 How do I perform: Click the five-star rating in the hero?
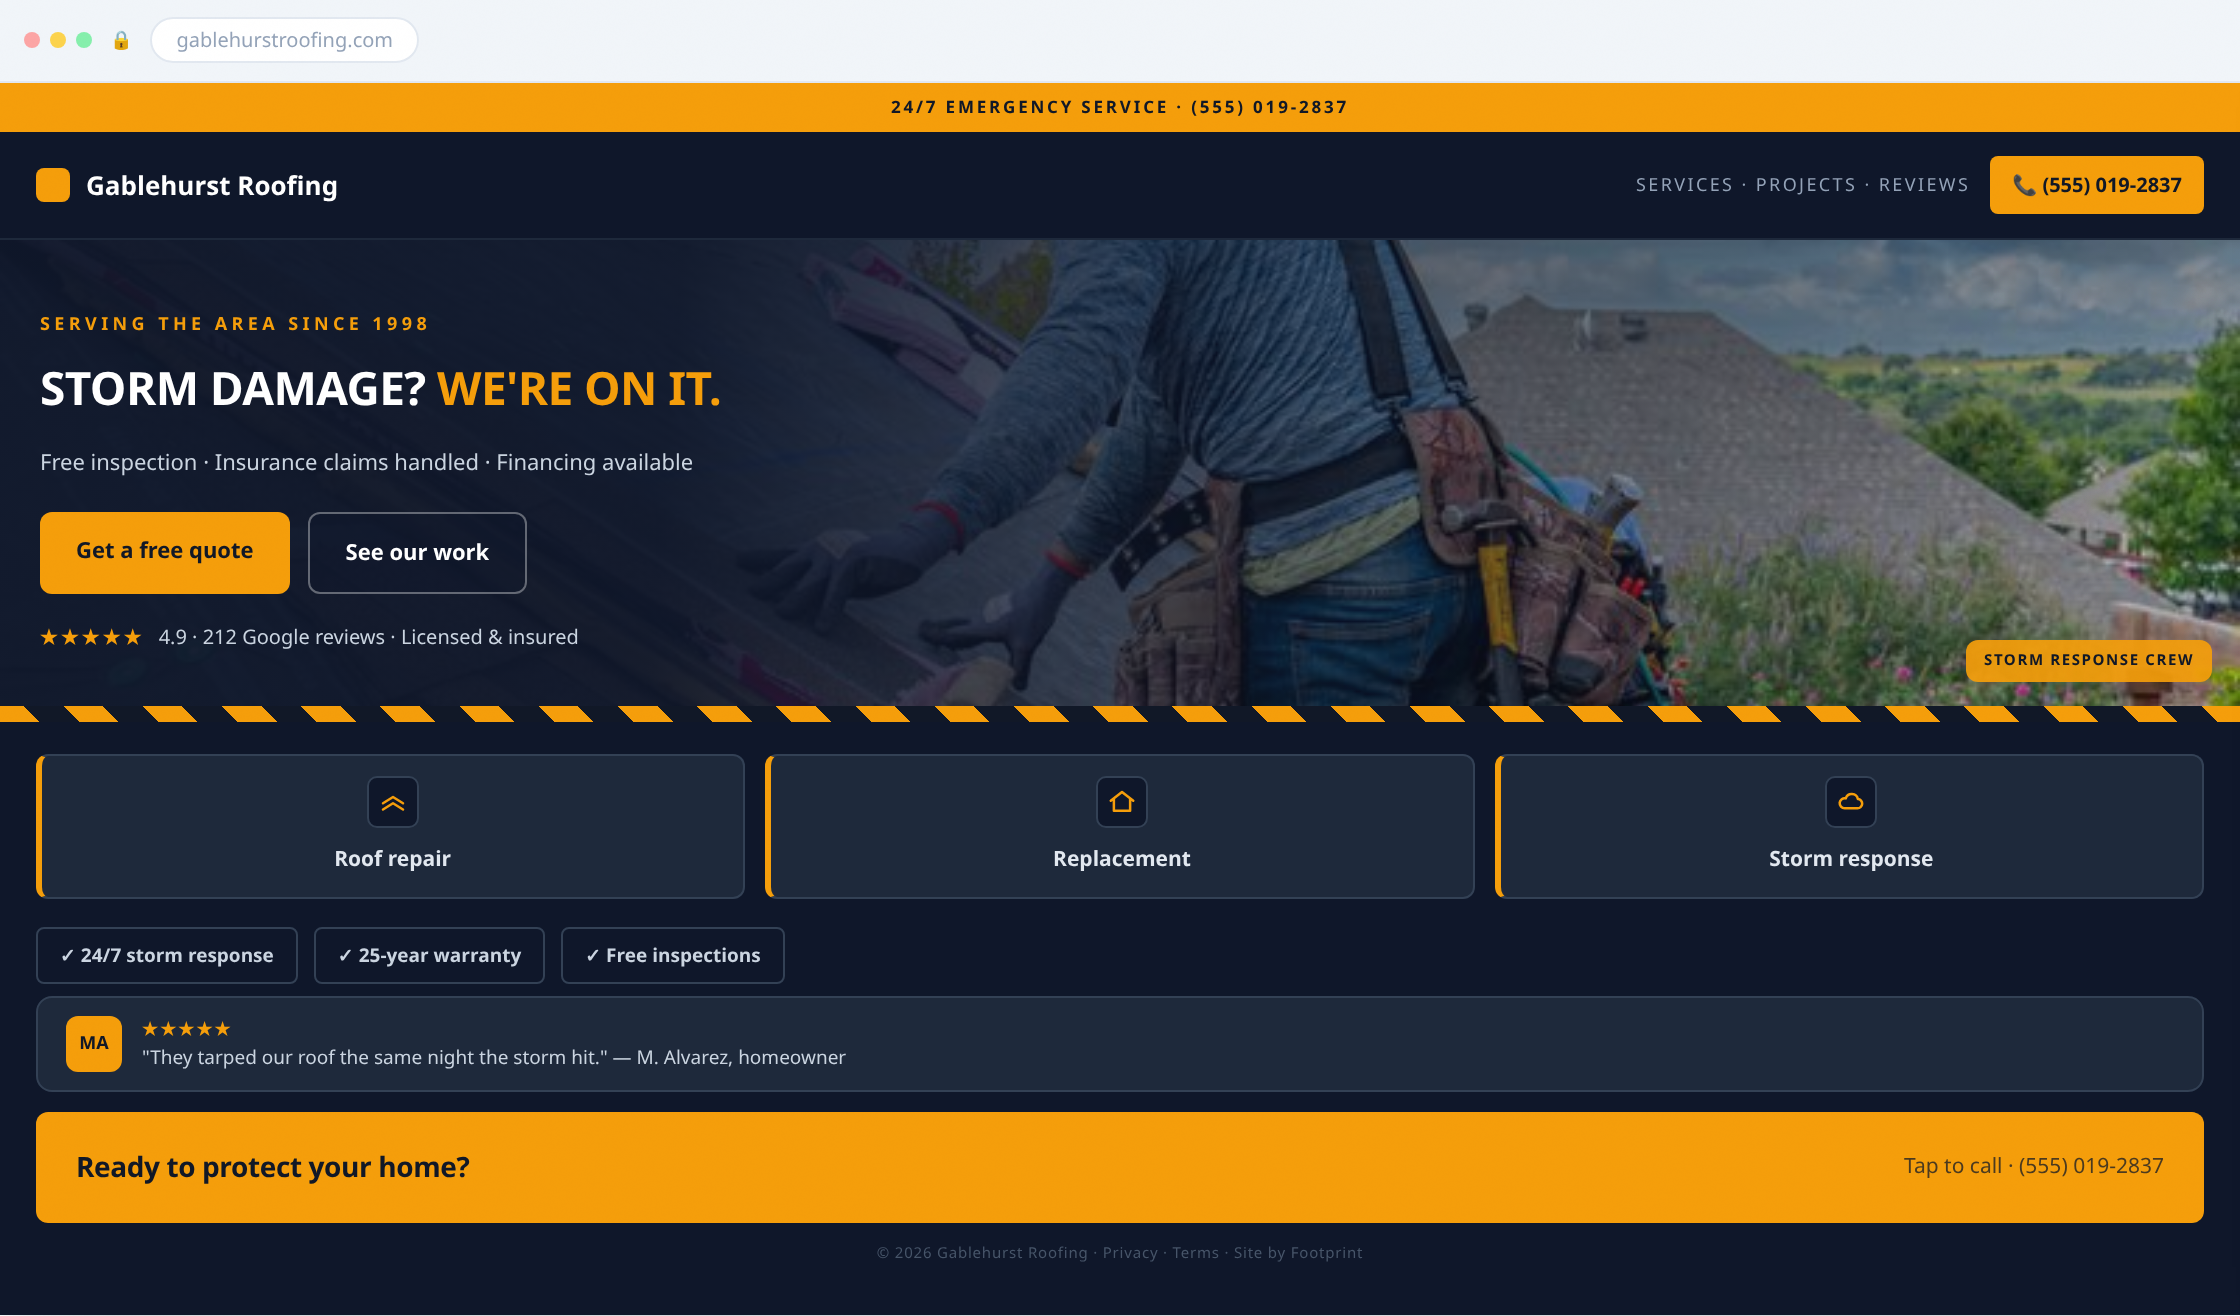[x=91, y=637]
